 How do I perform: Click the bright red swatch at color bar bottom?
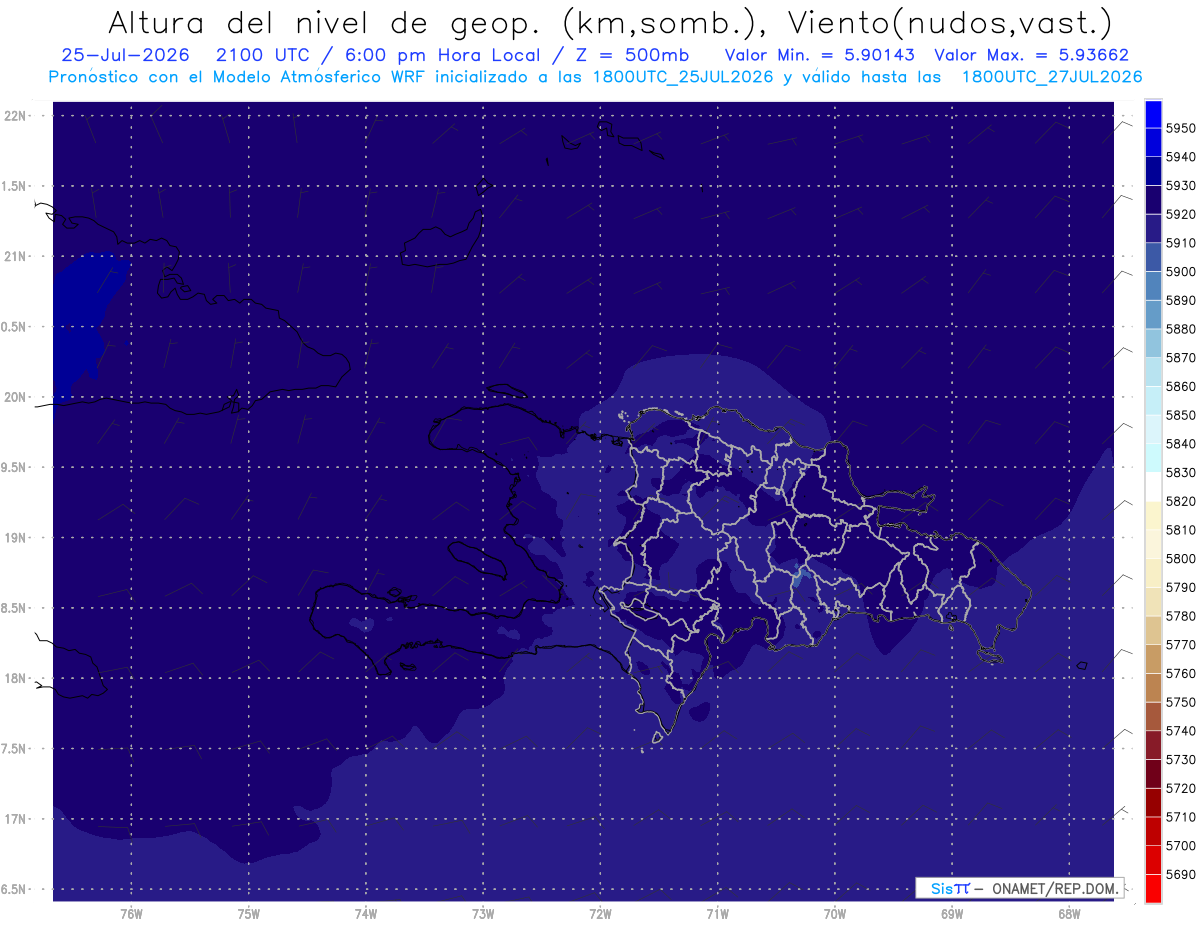pos(1153,888)
